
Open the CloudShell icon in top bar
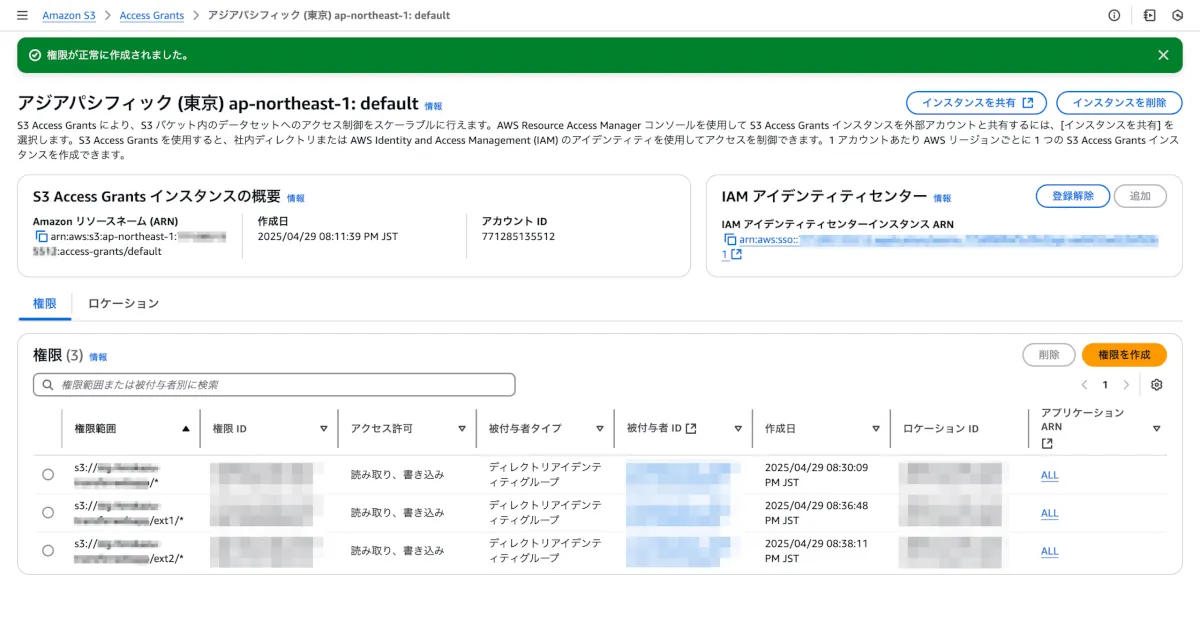click(x=1150, y=16)
